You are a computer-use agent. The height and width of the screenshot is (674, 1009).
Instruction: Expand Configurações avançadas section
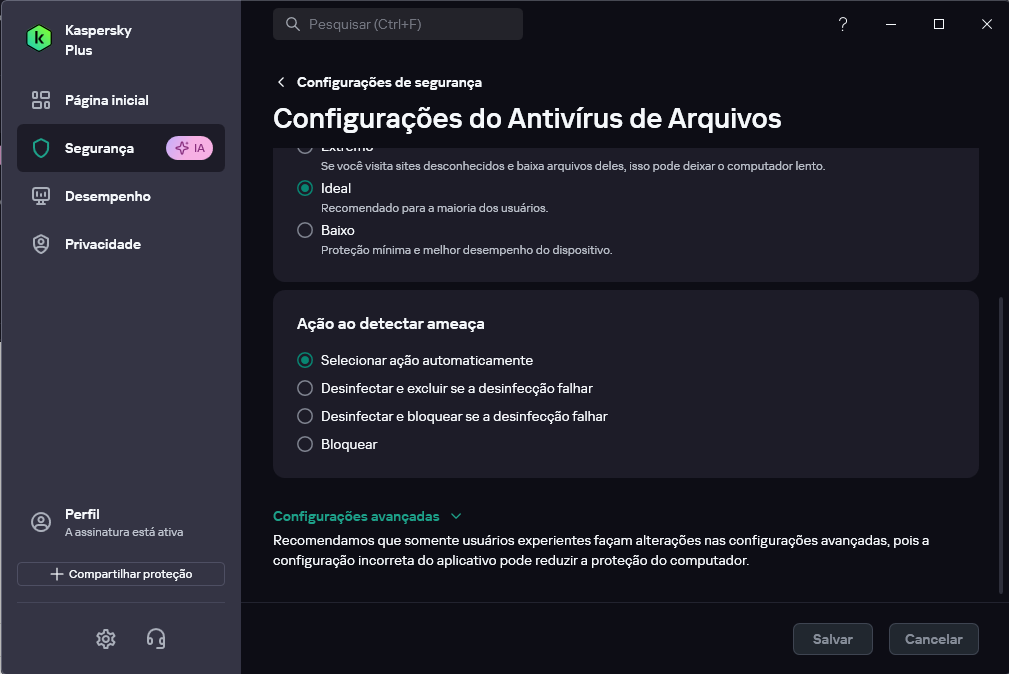pyautogui.click(x=367, y=516)
